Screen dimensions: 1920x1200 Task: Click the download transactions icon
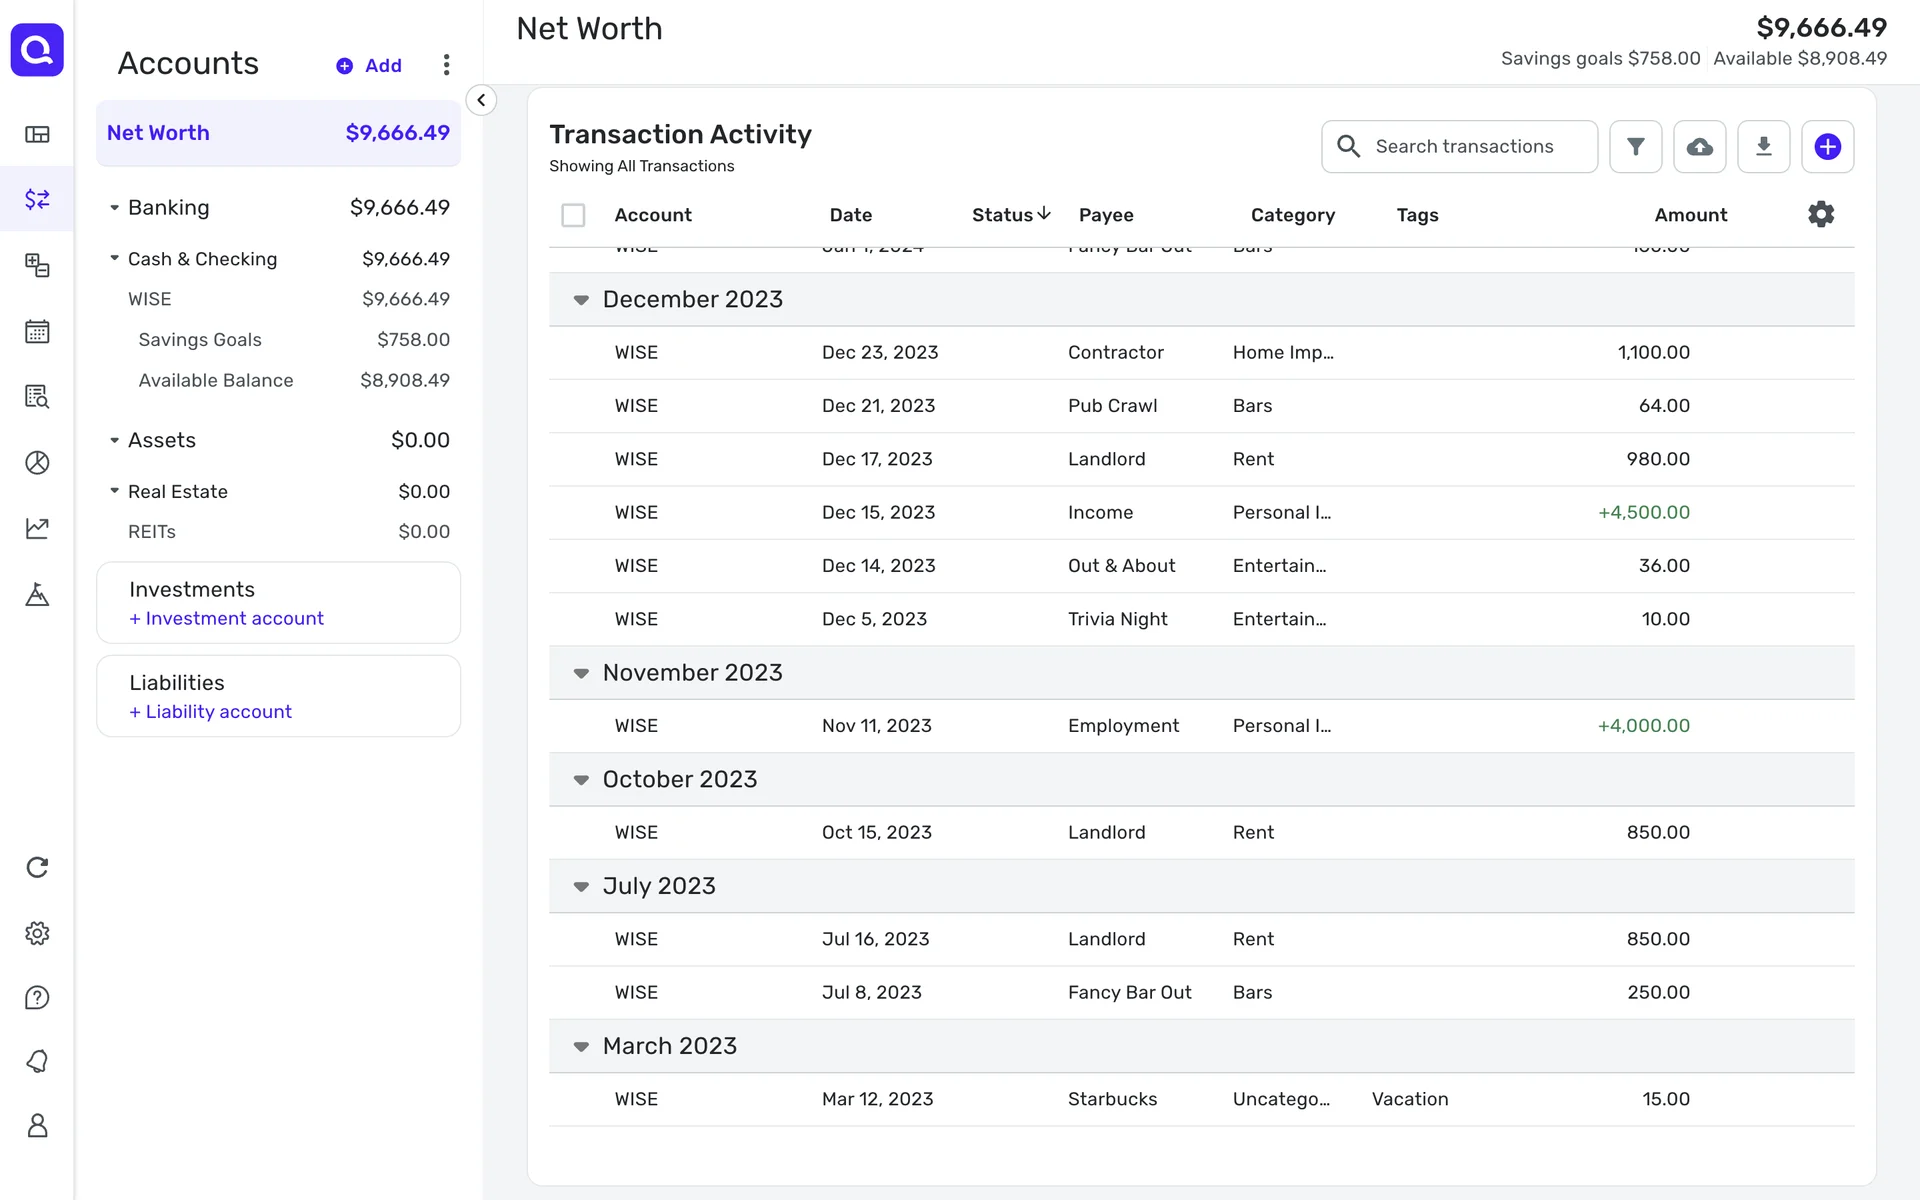1763,147
